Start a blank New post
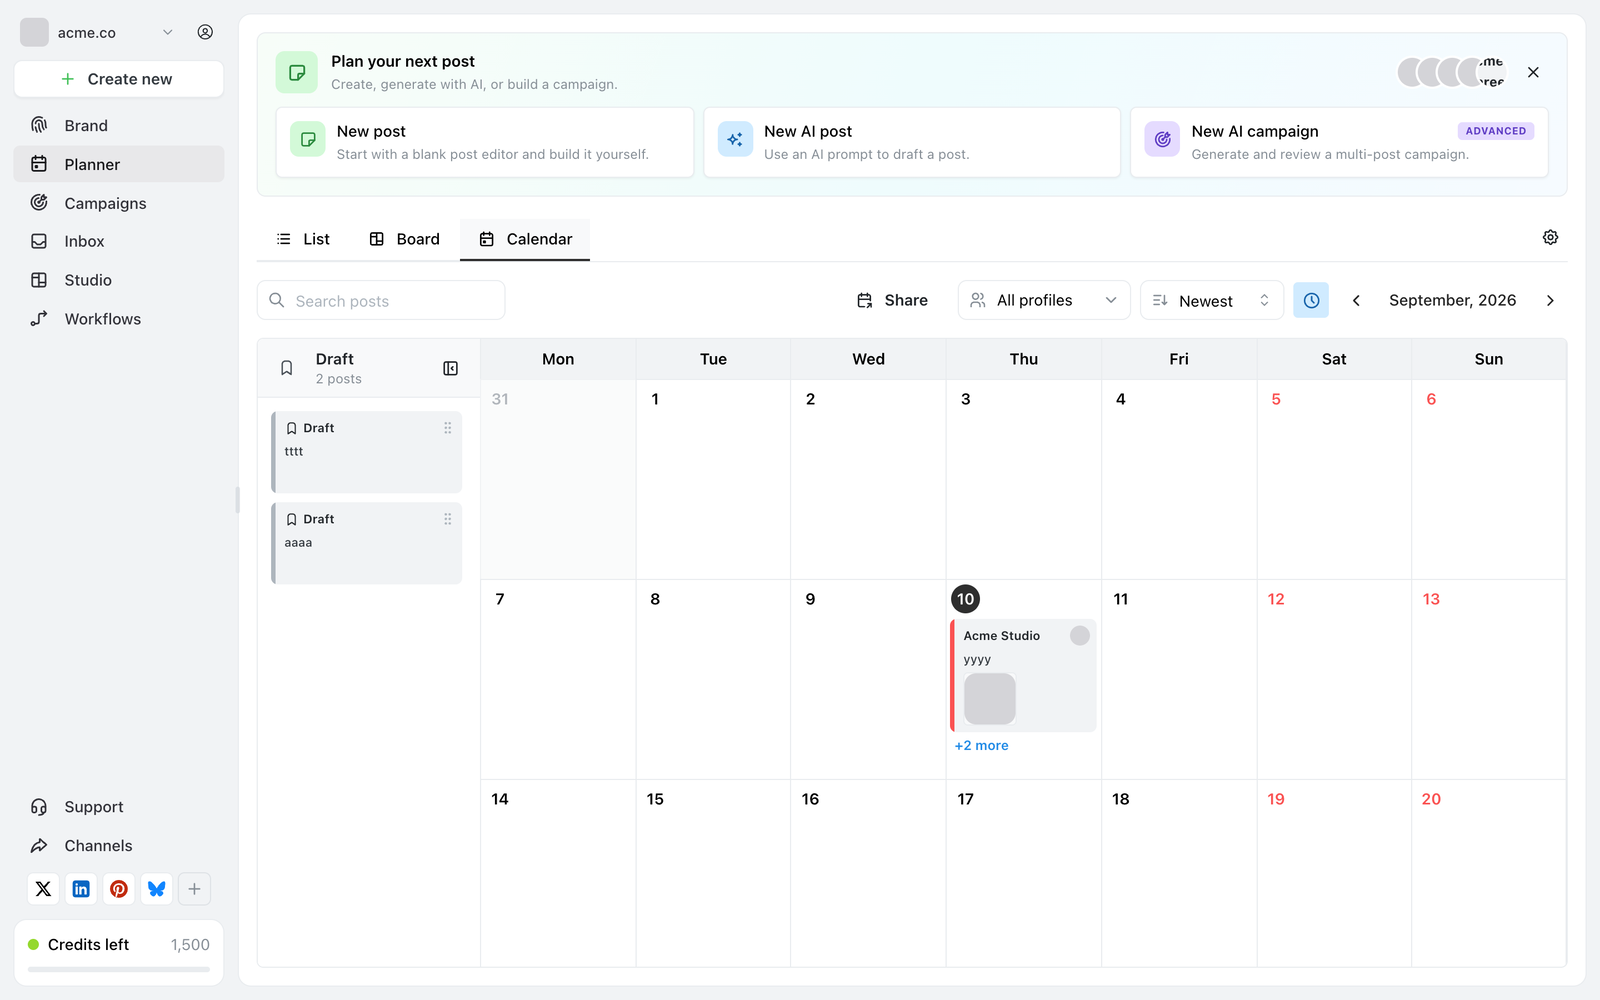 [485, 142]
